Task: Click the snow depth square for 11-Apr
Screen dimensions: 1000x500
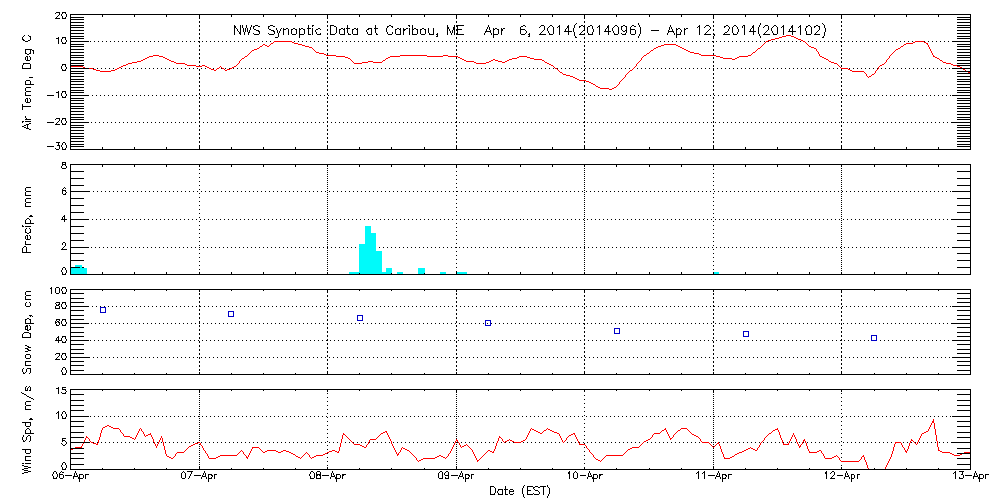Action: pos(746,334)
